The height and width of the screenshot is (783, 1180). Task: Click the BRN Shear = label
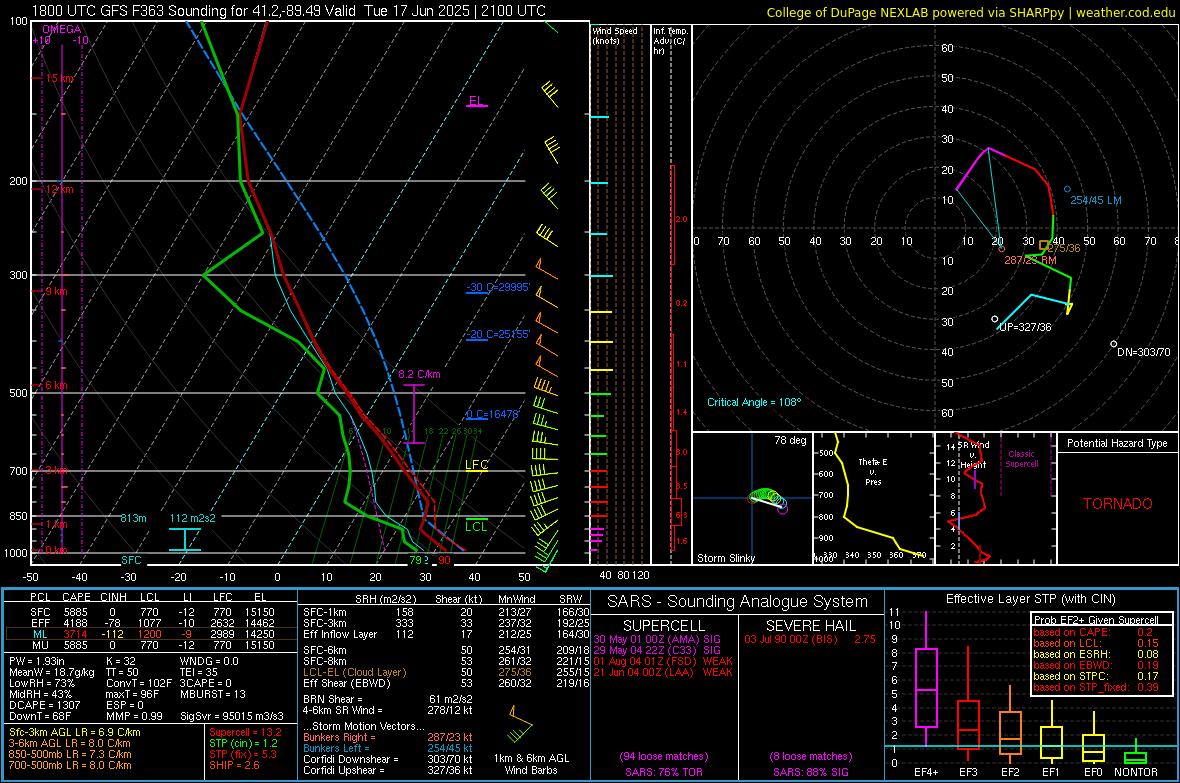(333, 699)
